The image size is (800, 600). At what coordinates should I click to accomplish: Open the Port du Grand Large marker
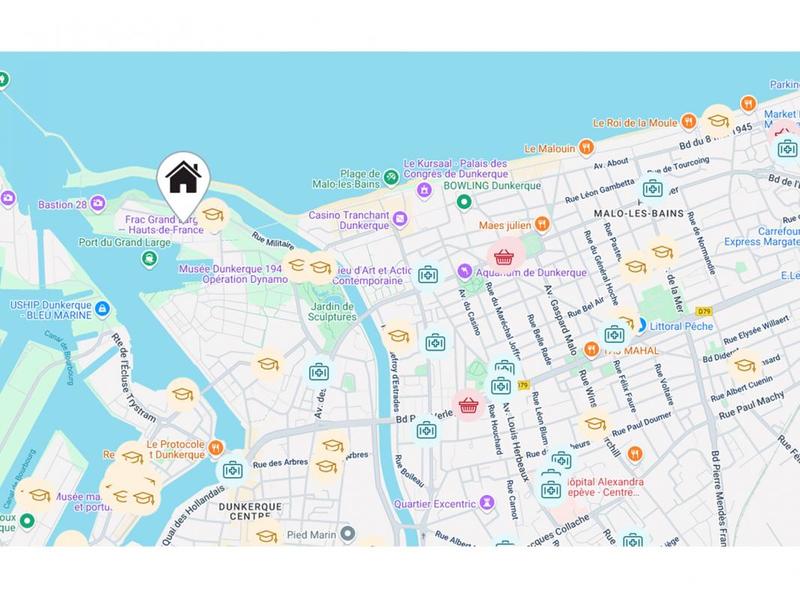point(149,259)
